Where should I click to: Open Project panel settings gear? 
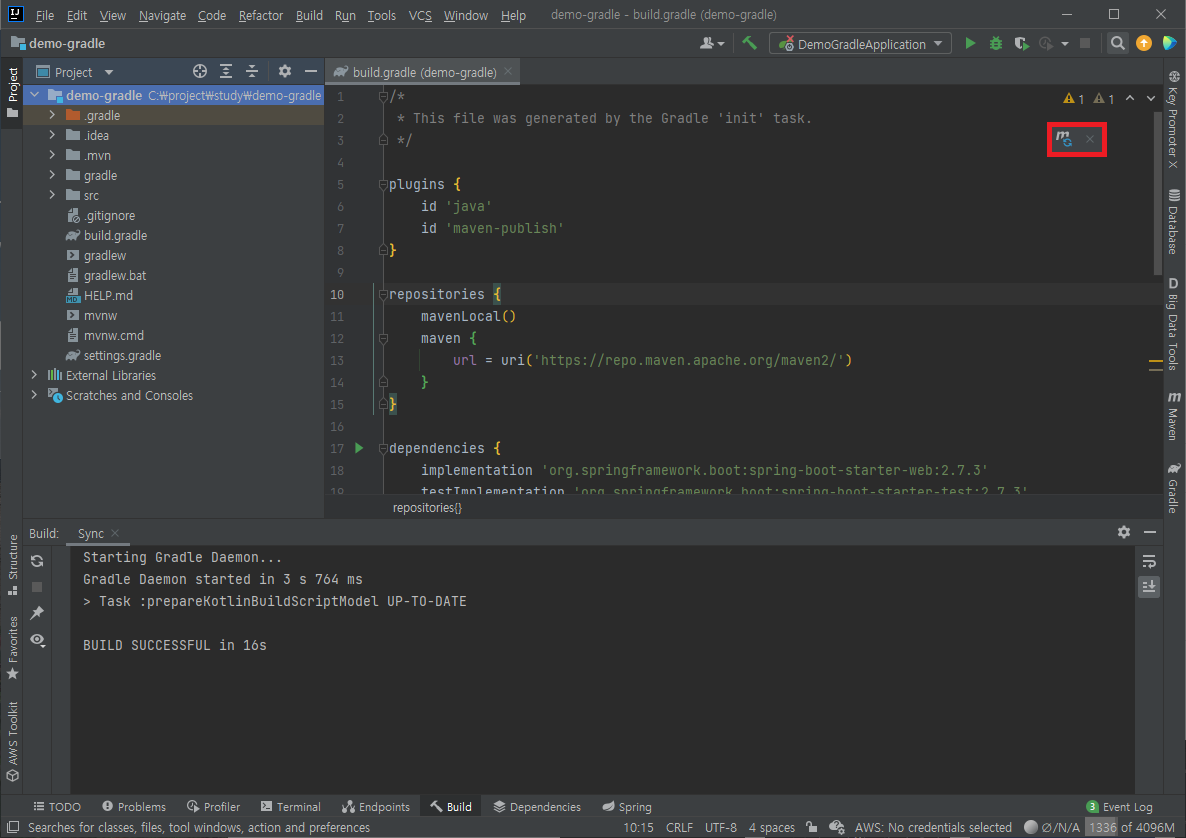click(284, 71)
